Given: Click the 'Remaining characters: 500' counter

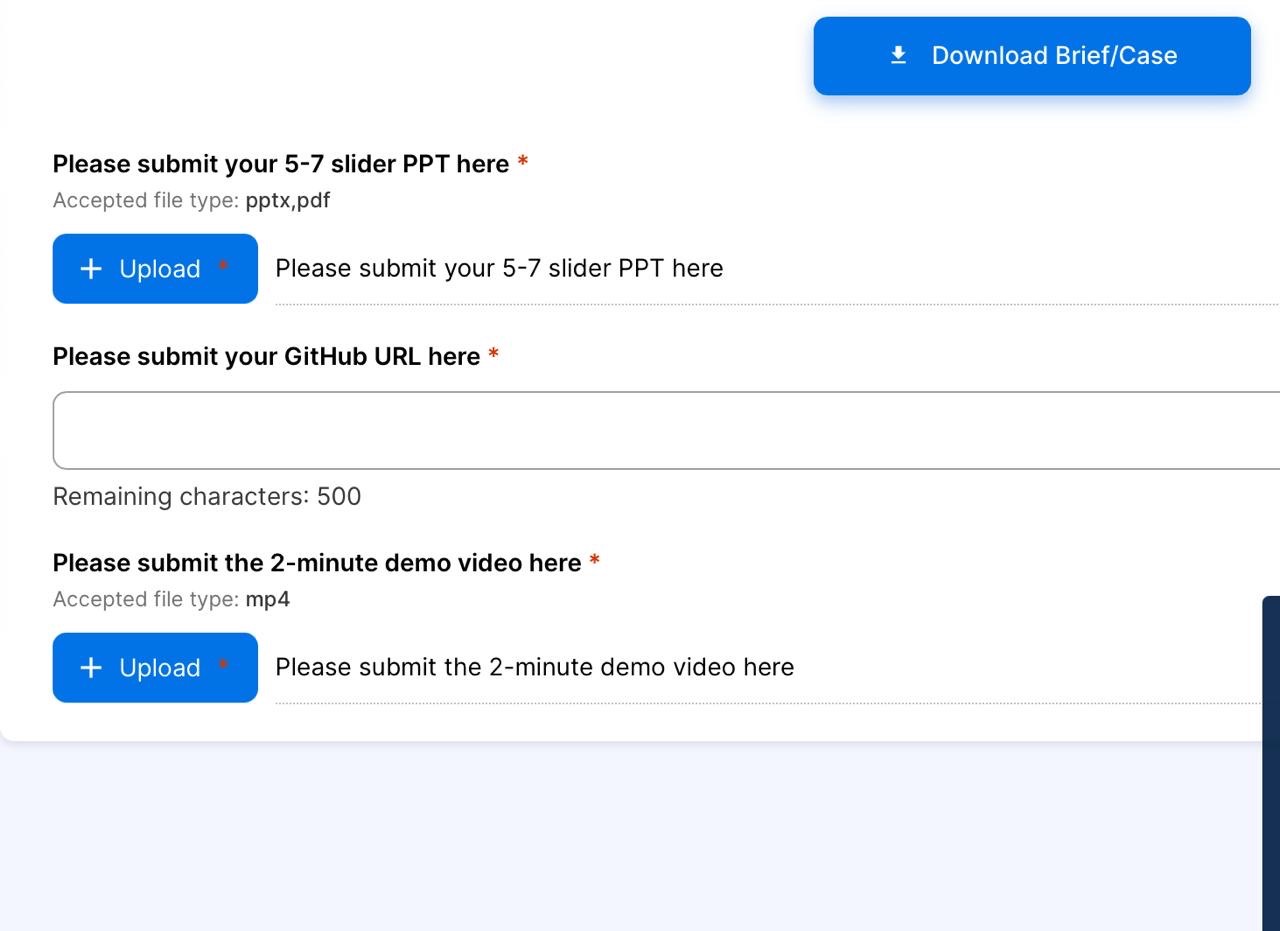Looking at the screenshot, I should pos(206,496).
